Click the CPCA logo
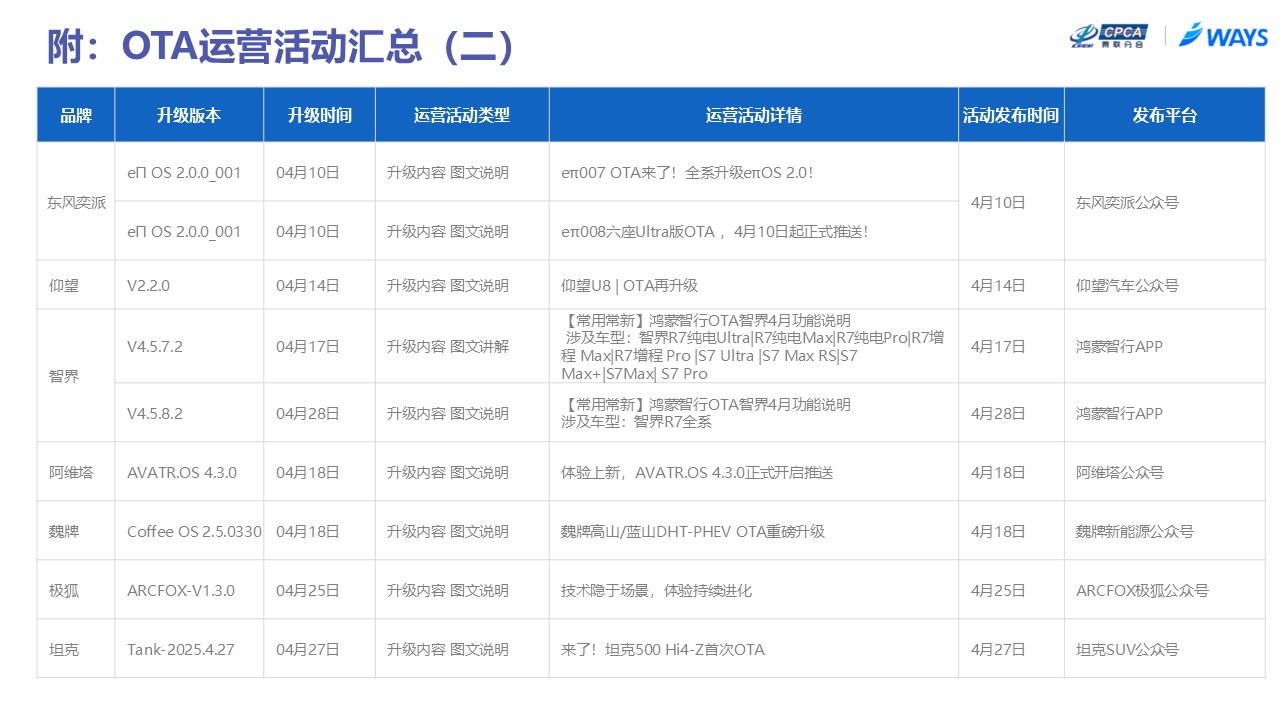The width and height of the screenshot is (1280, 720). point(1108,36)
